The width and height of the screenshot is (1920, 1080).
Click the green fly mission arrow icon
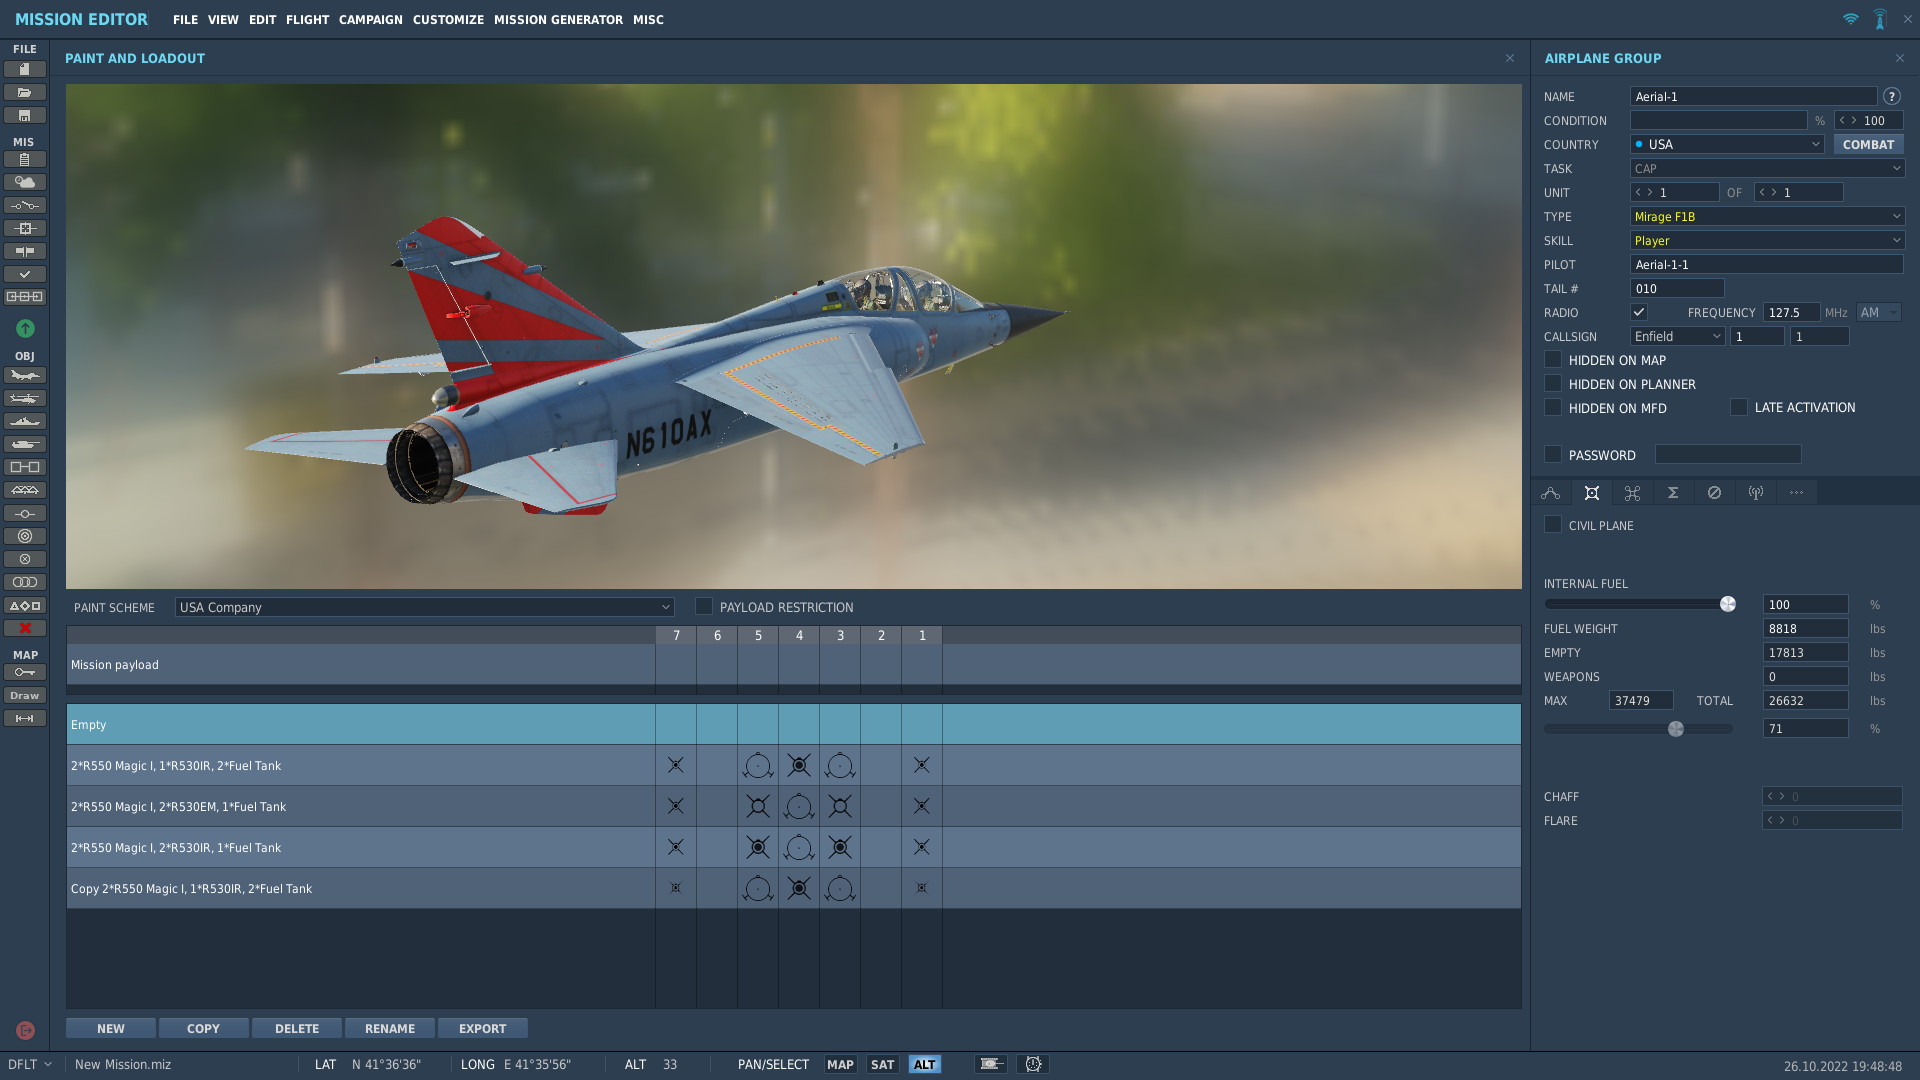[25, 328]
